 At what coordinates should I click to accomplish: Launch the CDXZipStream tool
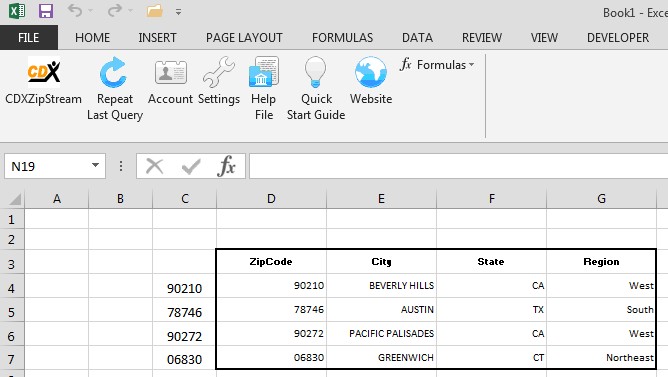pos(43,81)
